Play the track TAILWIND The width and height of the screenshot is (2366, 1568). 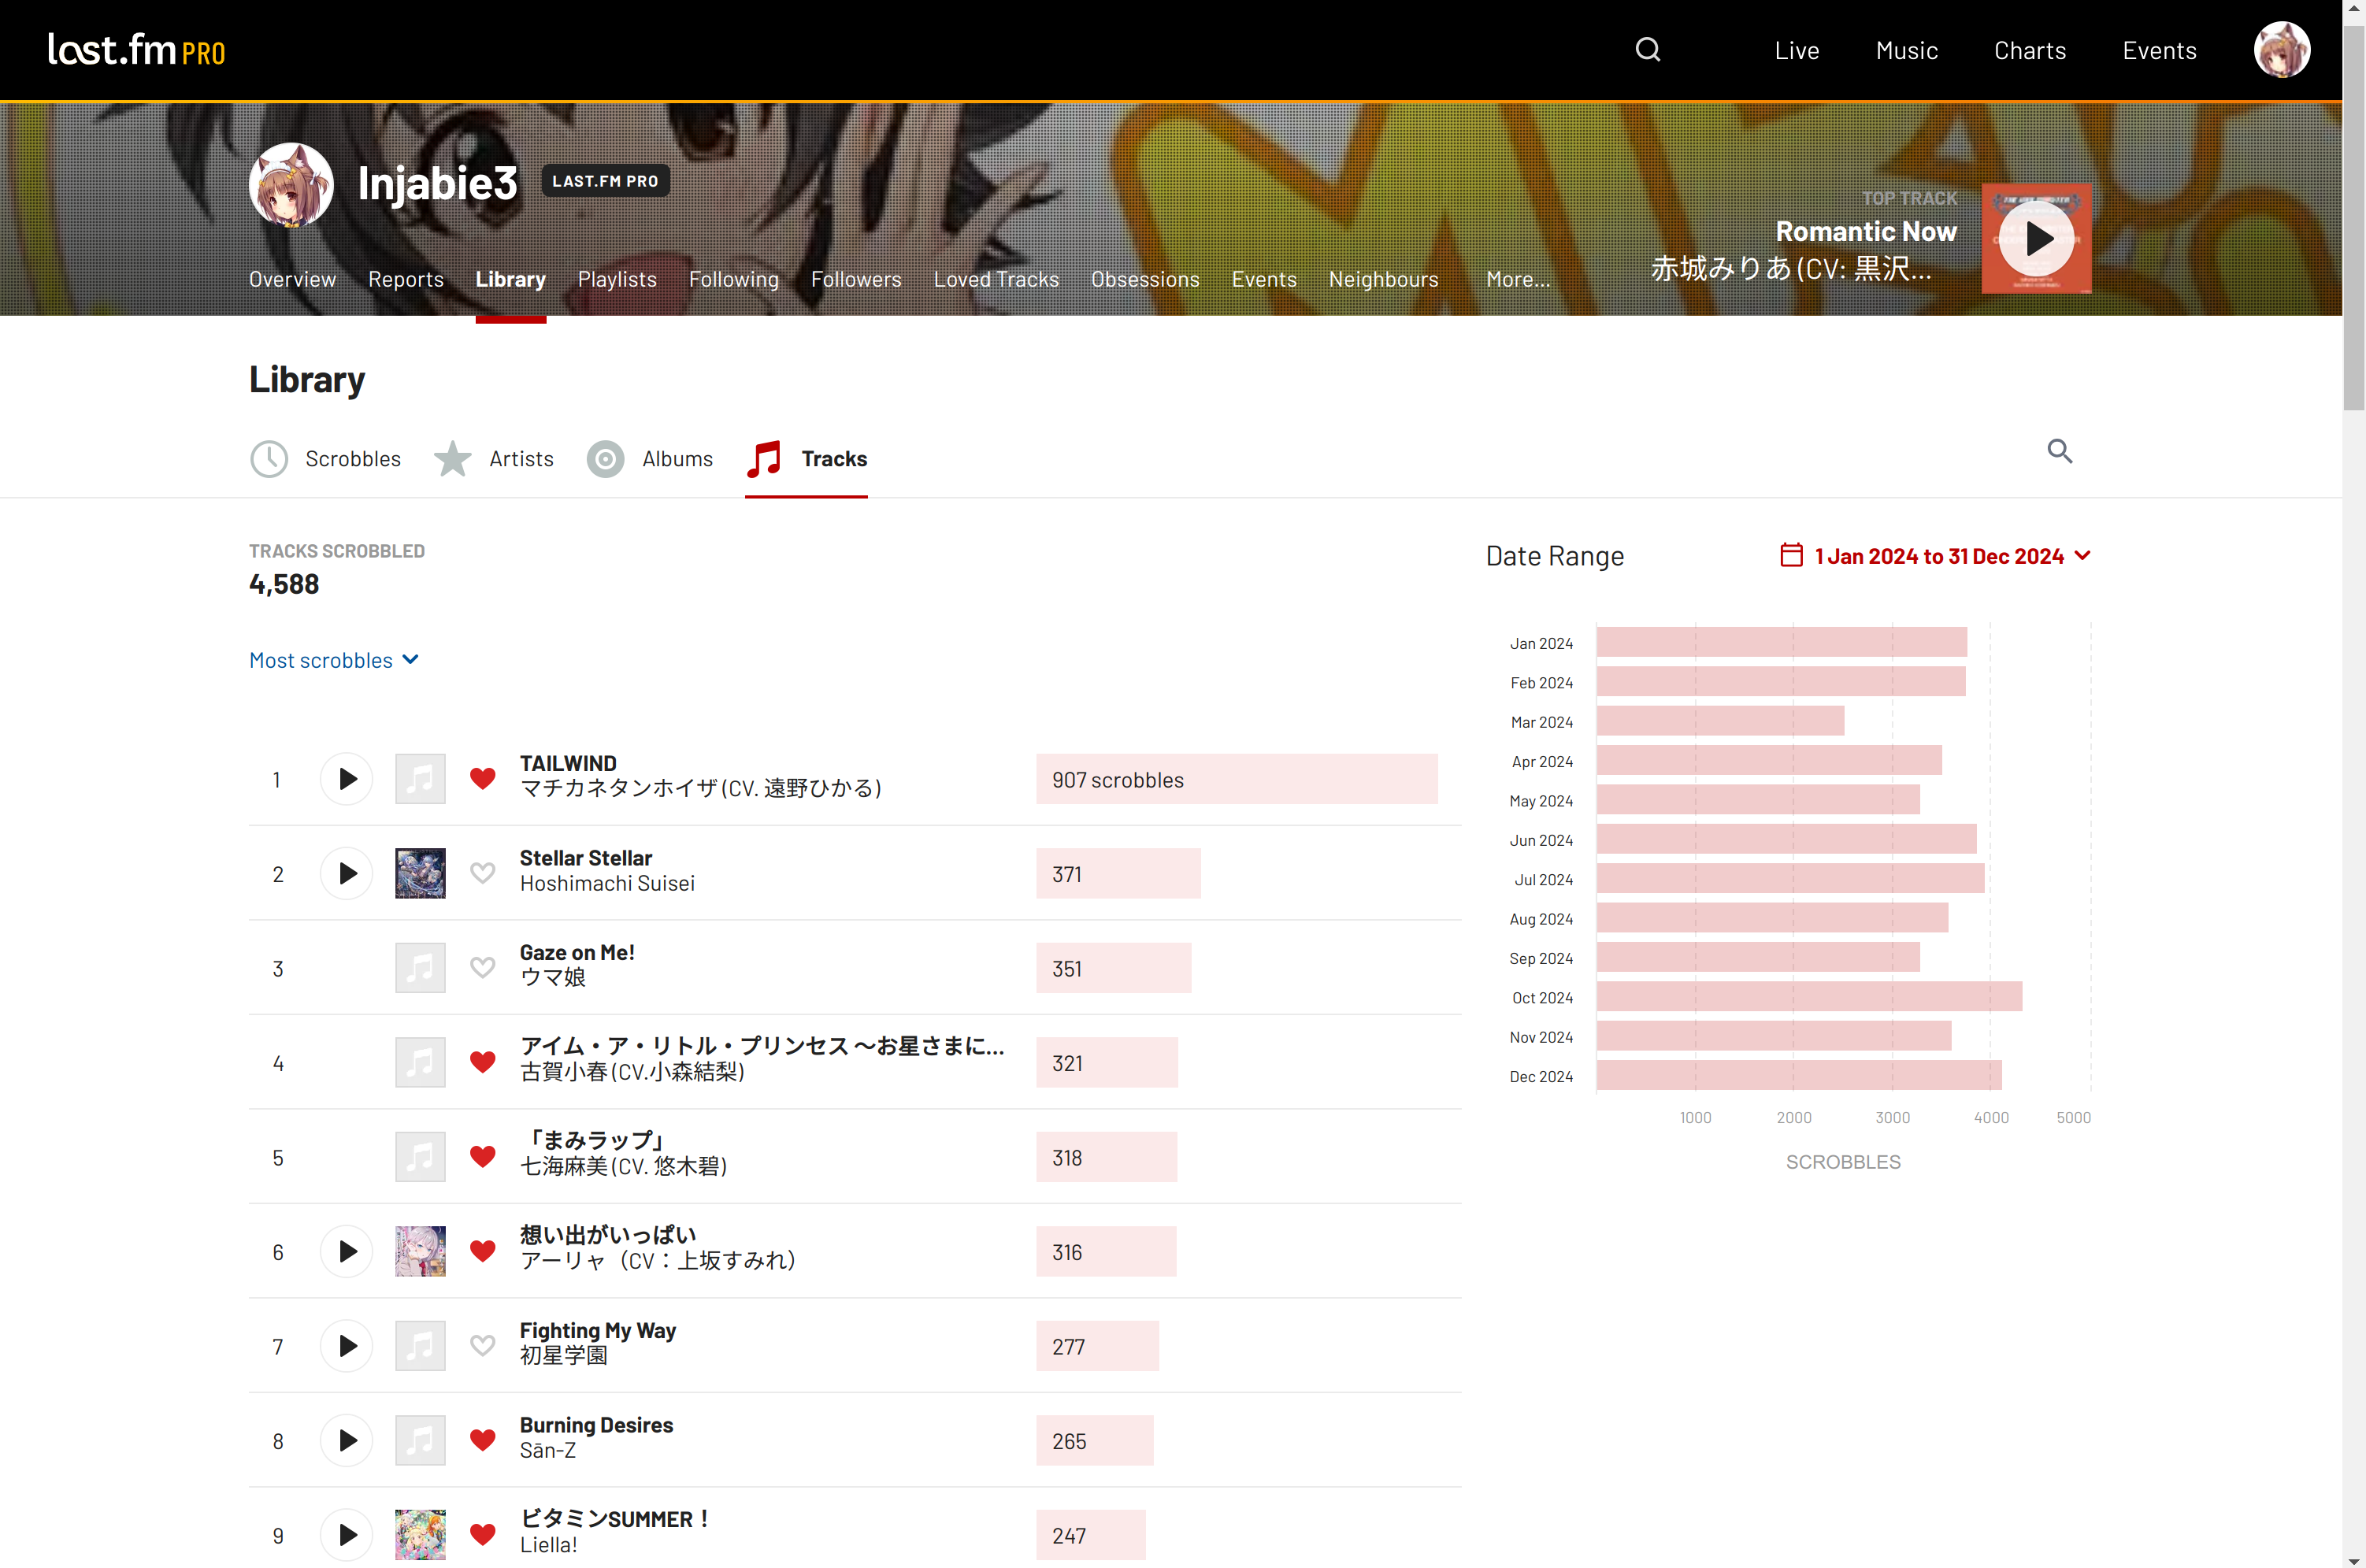(x=346, y=779)
